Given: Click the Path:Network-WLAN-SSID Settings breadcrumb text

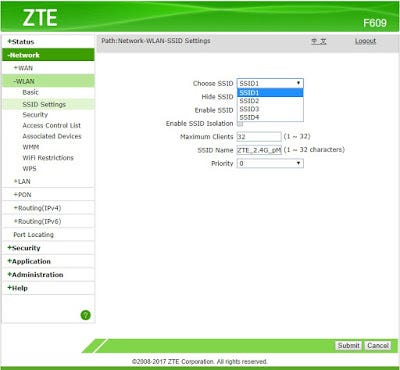Looking at the screenshot, I should pos(156,41).
